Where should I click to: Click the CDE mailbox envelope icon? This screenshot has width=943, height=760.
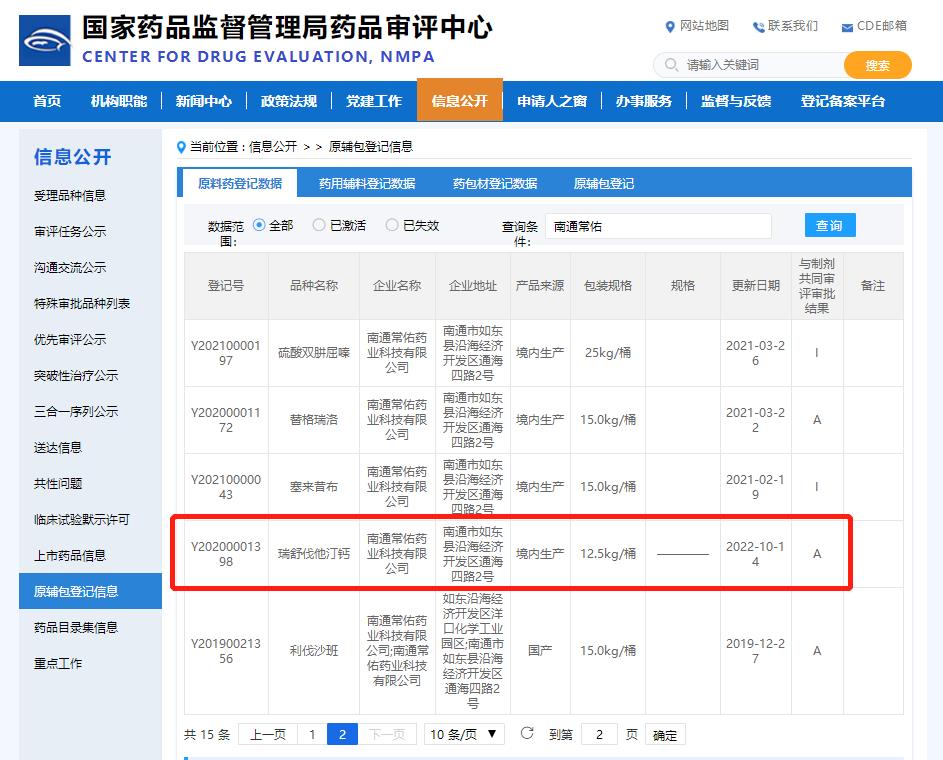[847, 27]
